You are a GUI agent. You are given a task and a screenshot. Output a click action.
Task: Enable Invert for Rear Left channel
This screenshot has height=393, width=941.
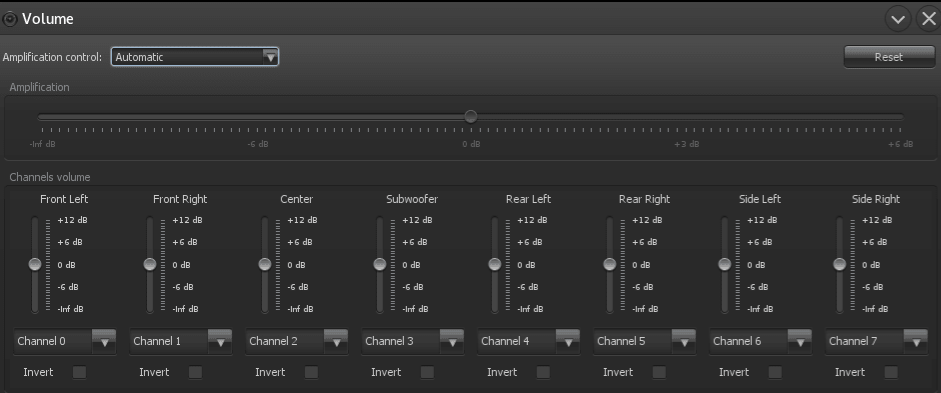point(543,372)
